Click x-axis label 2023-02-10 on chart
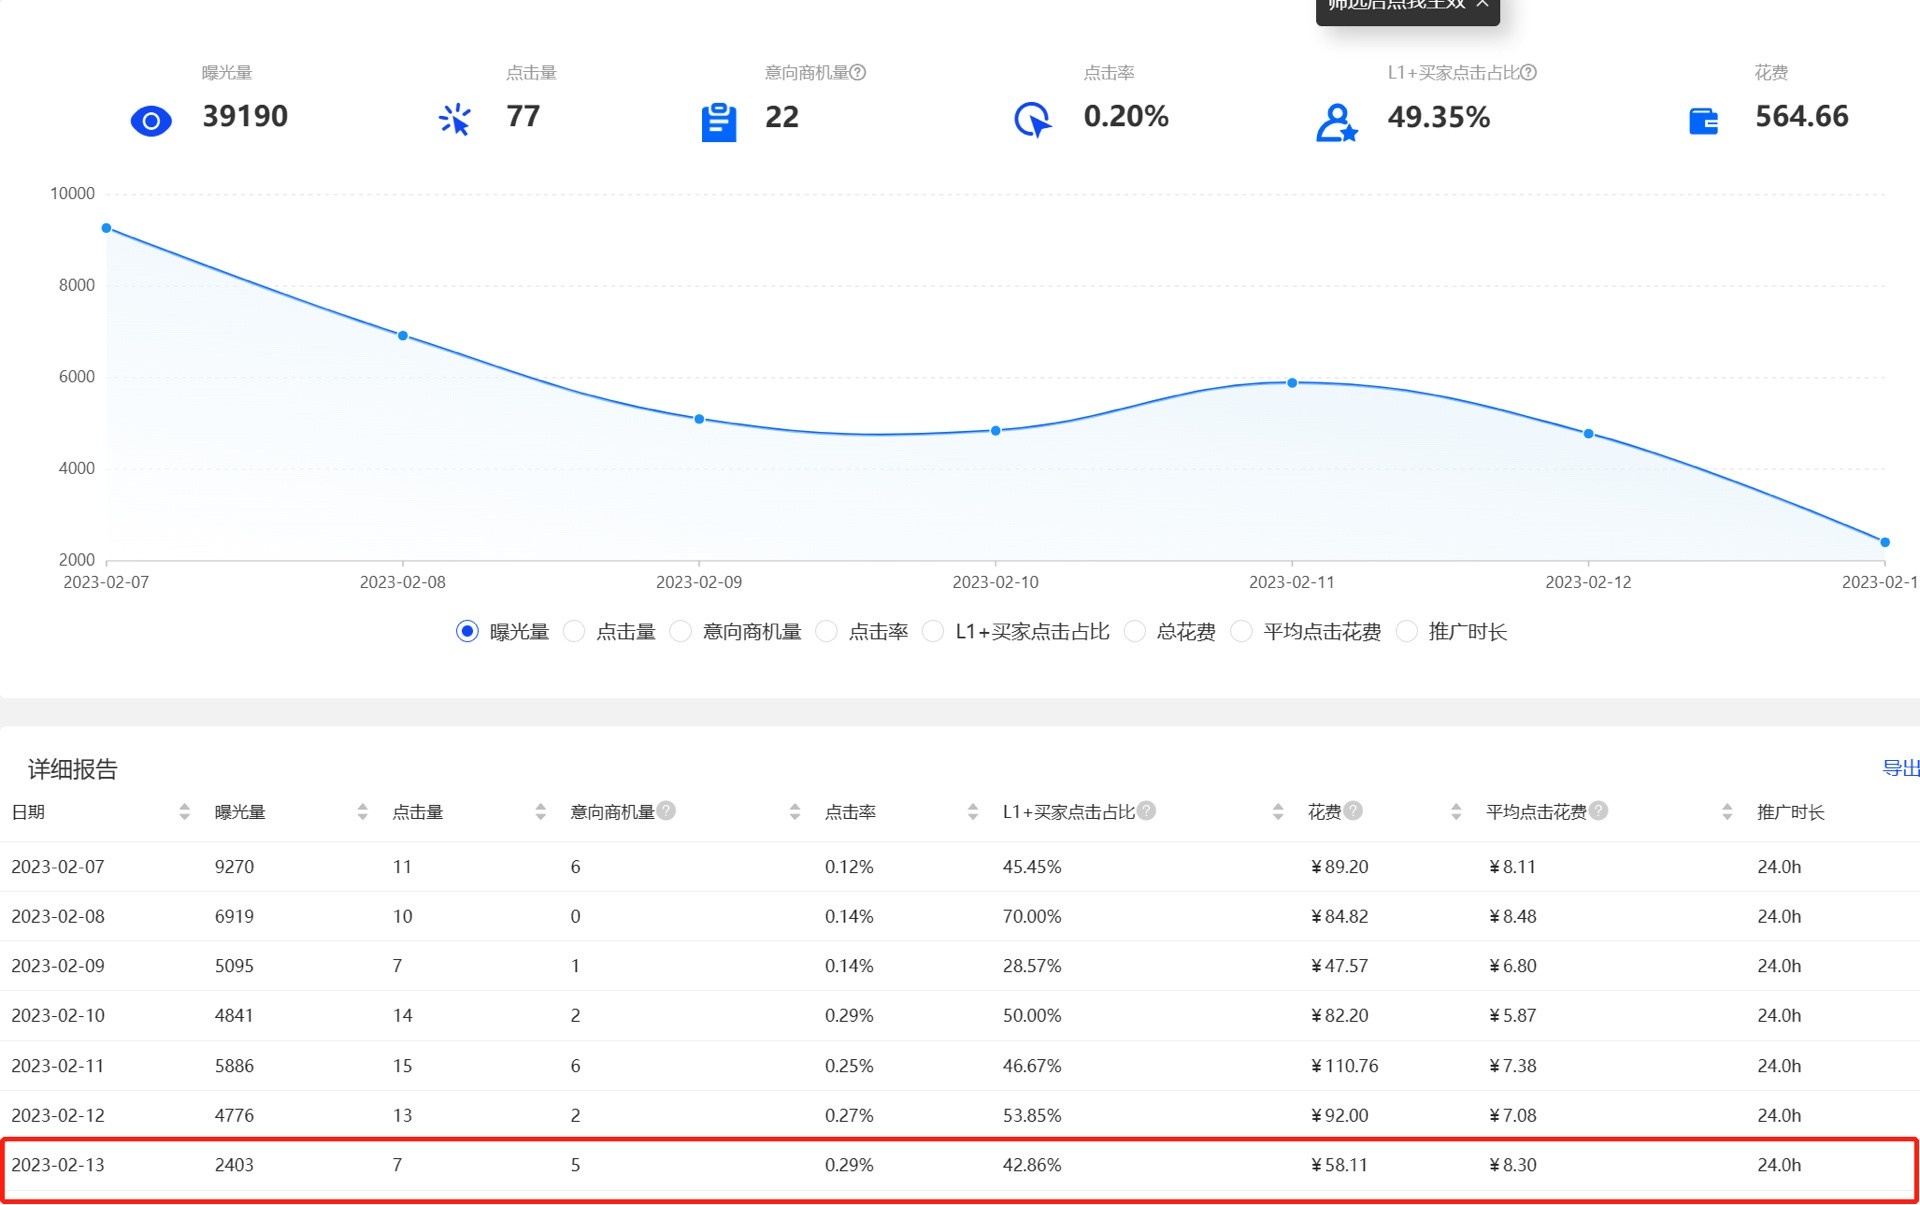1920x1205 pixels. 995,582
